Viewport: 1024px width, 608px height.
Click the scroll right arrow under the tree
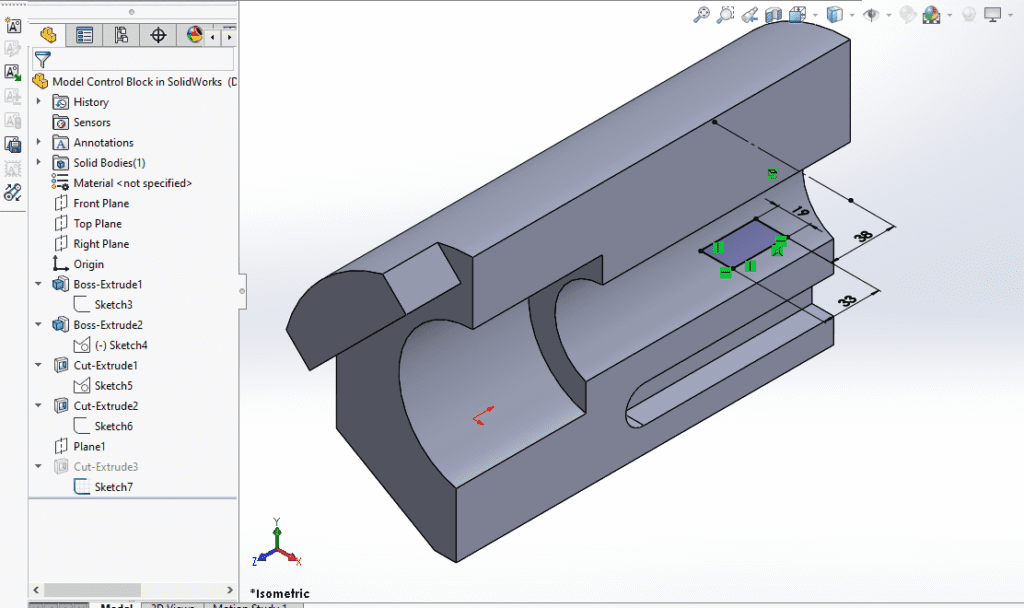coord(230,590)
